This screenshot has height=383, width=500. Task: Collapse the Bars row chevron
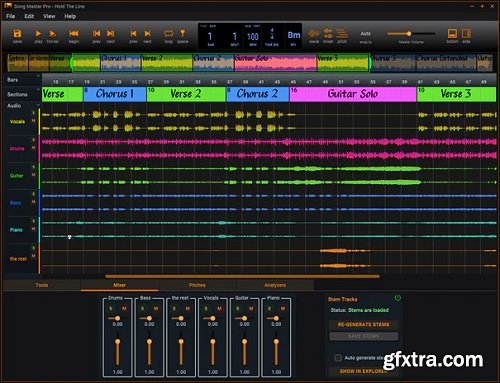38,76
